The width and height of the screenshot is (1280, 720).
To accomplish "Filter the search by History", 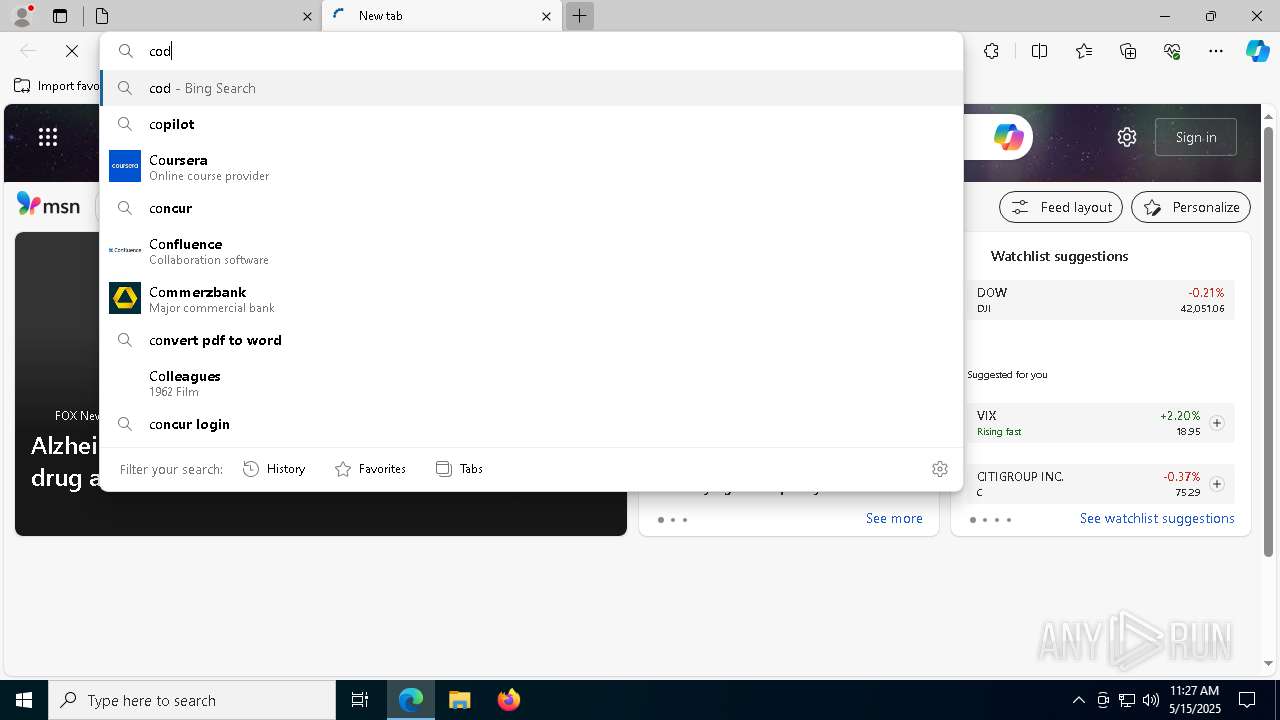I will [274, 469].
